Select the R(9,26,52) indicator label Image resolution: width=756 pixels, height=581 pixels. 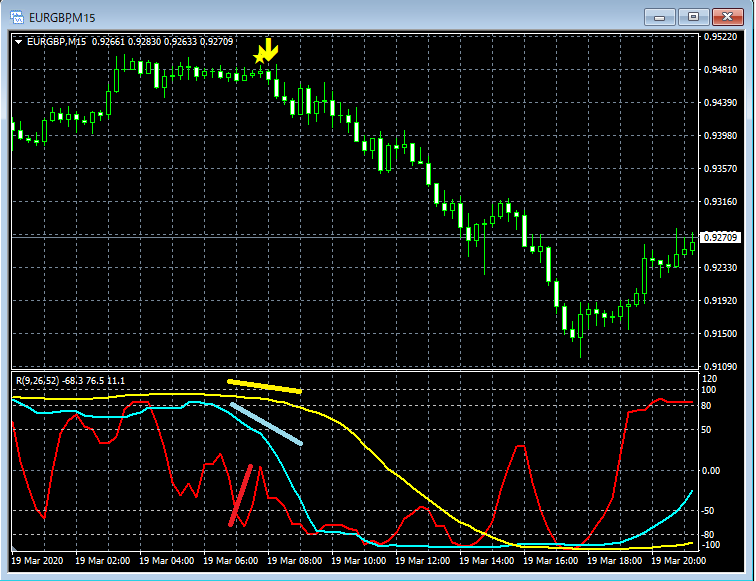click(x=38, y=381)
